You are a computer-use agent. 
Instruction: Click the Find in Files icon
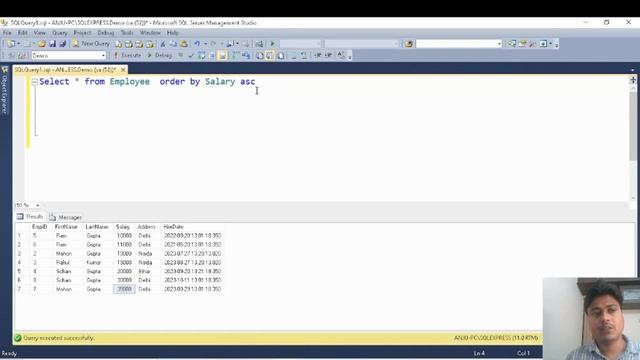409,44
